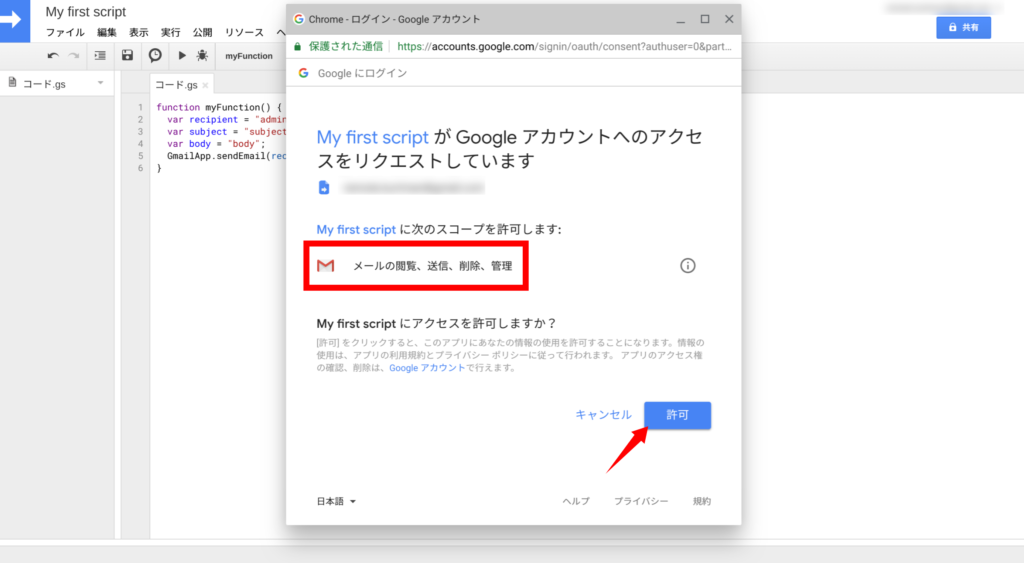
Task: Expand the コード.gs file dropdown arrow in sidebar
Action: click(x=100, y=84)
